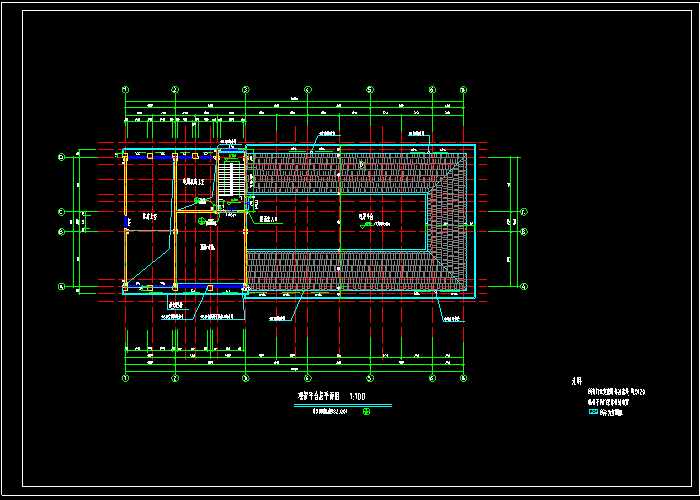This screenshot has width=700, height=500.
Task: Select bottom grid axis bubble numbered 2
Action: [175, 378]
